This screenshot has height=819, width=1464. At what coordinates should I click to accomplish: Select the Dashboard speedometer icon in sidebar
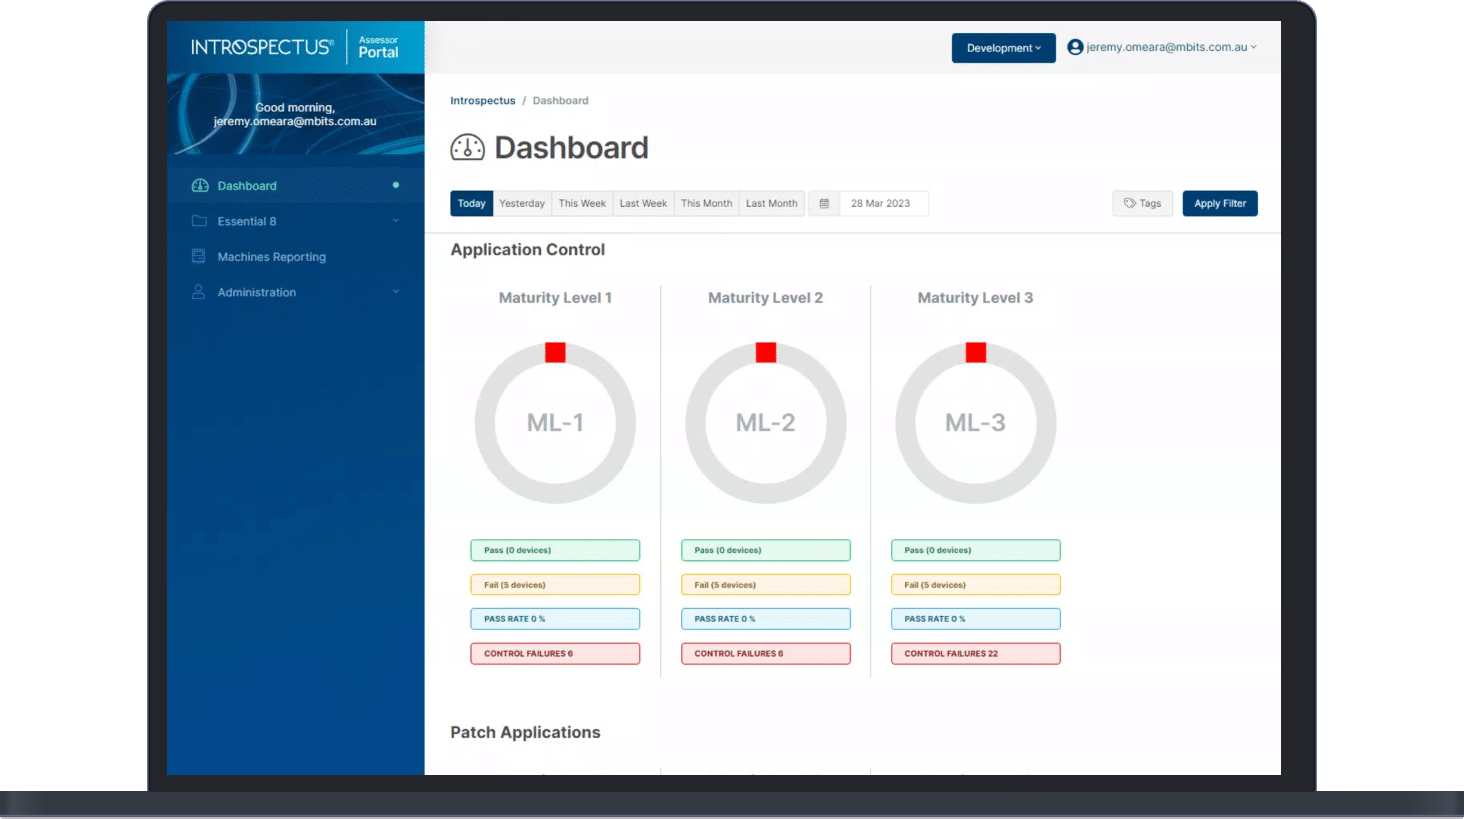(x=199, y=185)
